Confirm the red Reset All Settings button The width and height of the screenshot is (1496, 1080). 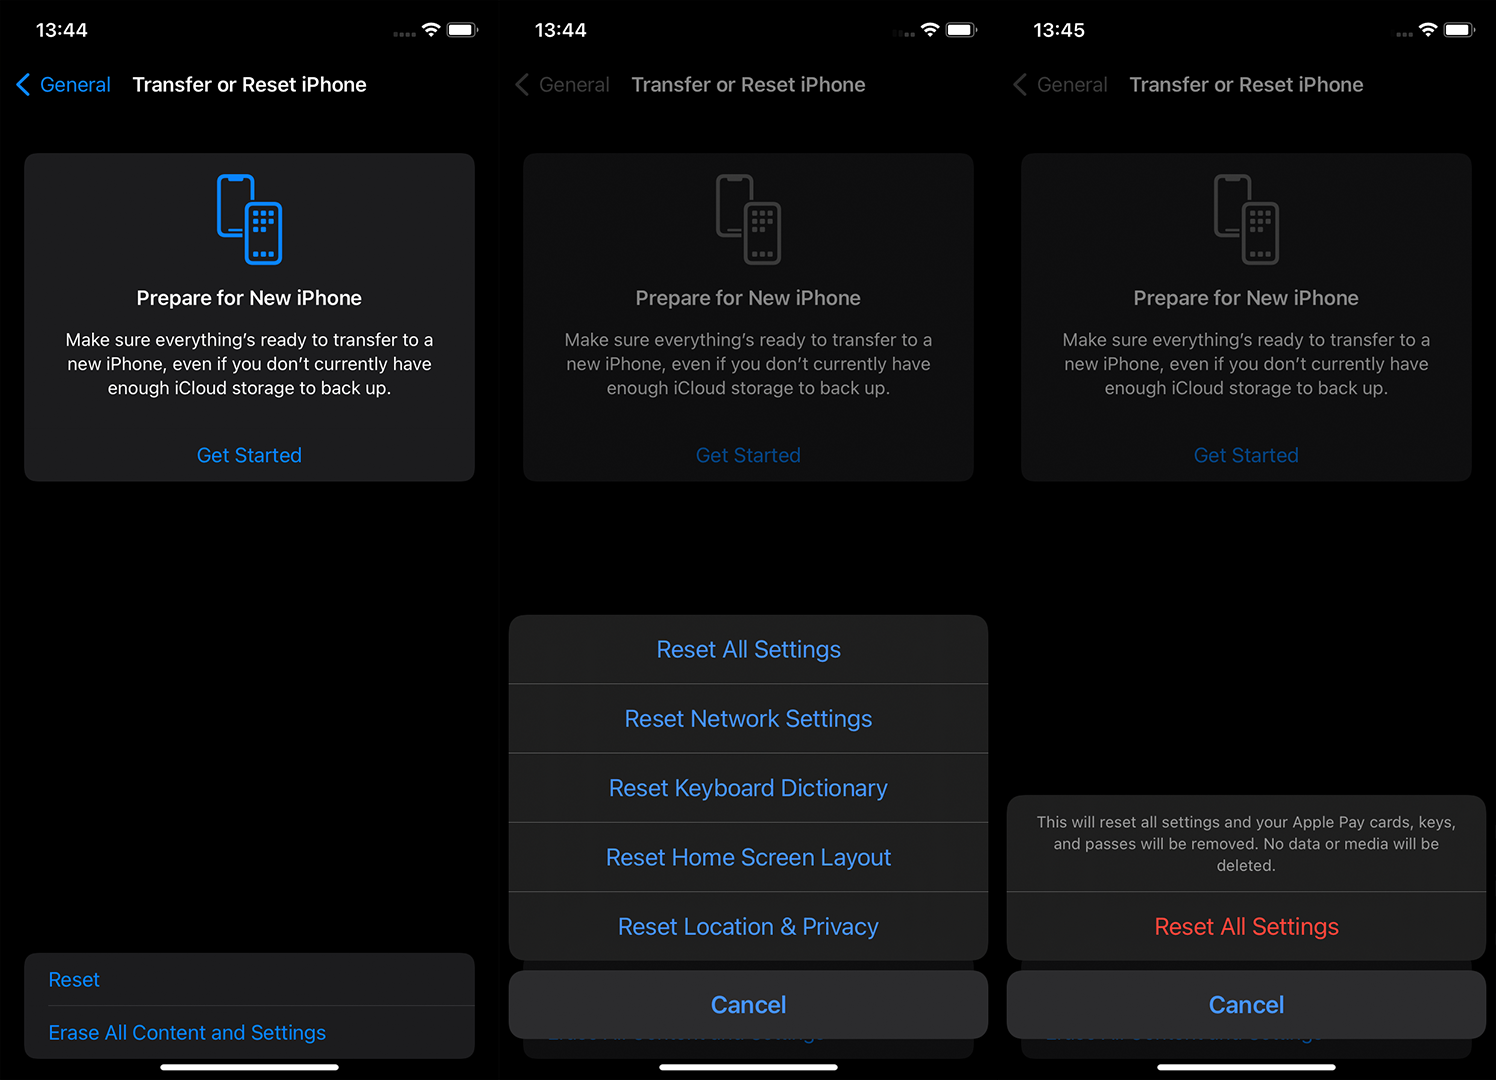[1246, 927]
